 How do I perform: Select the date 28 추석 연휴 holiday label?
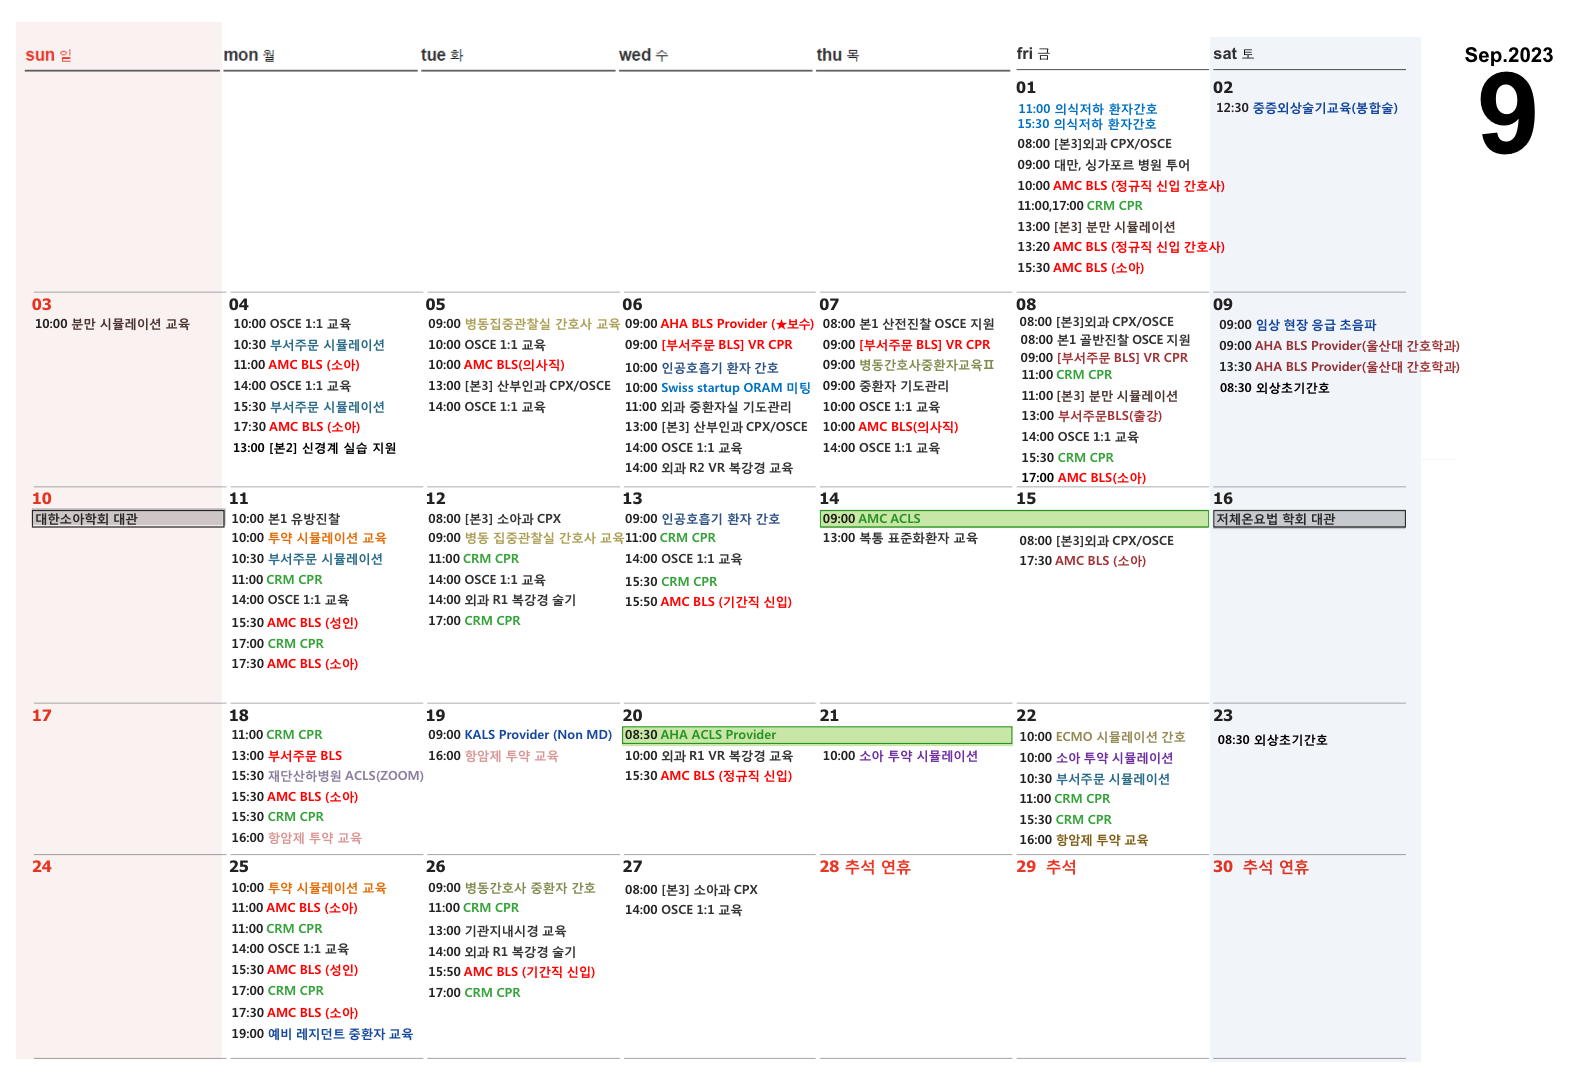865,867
